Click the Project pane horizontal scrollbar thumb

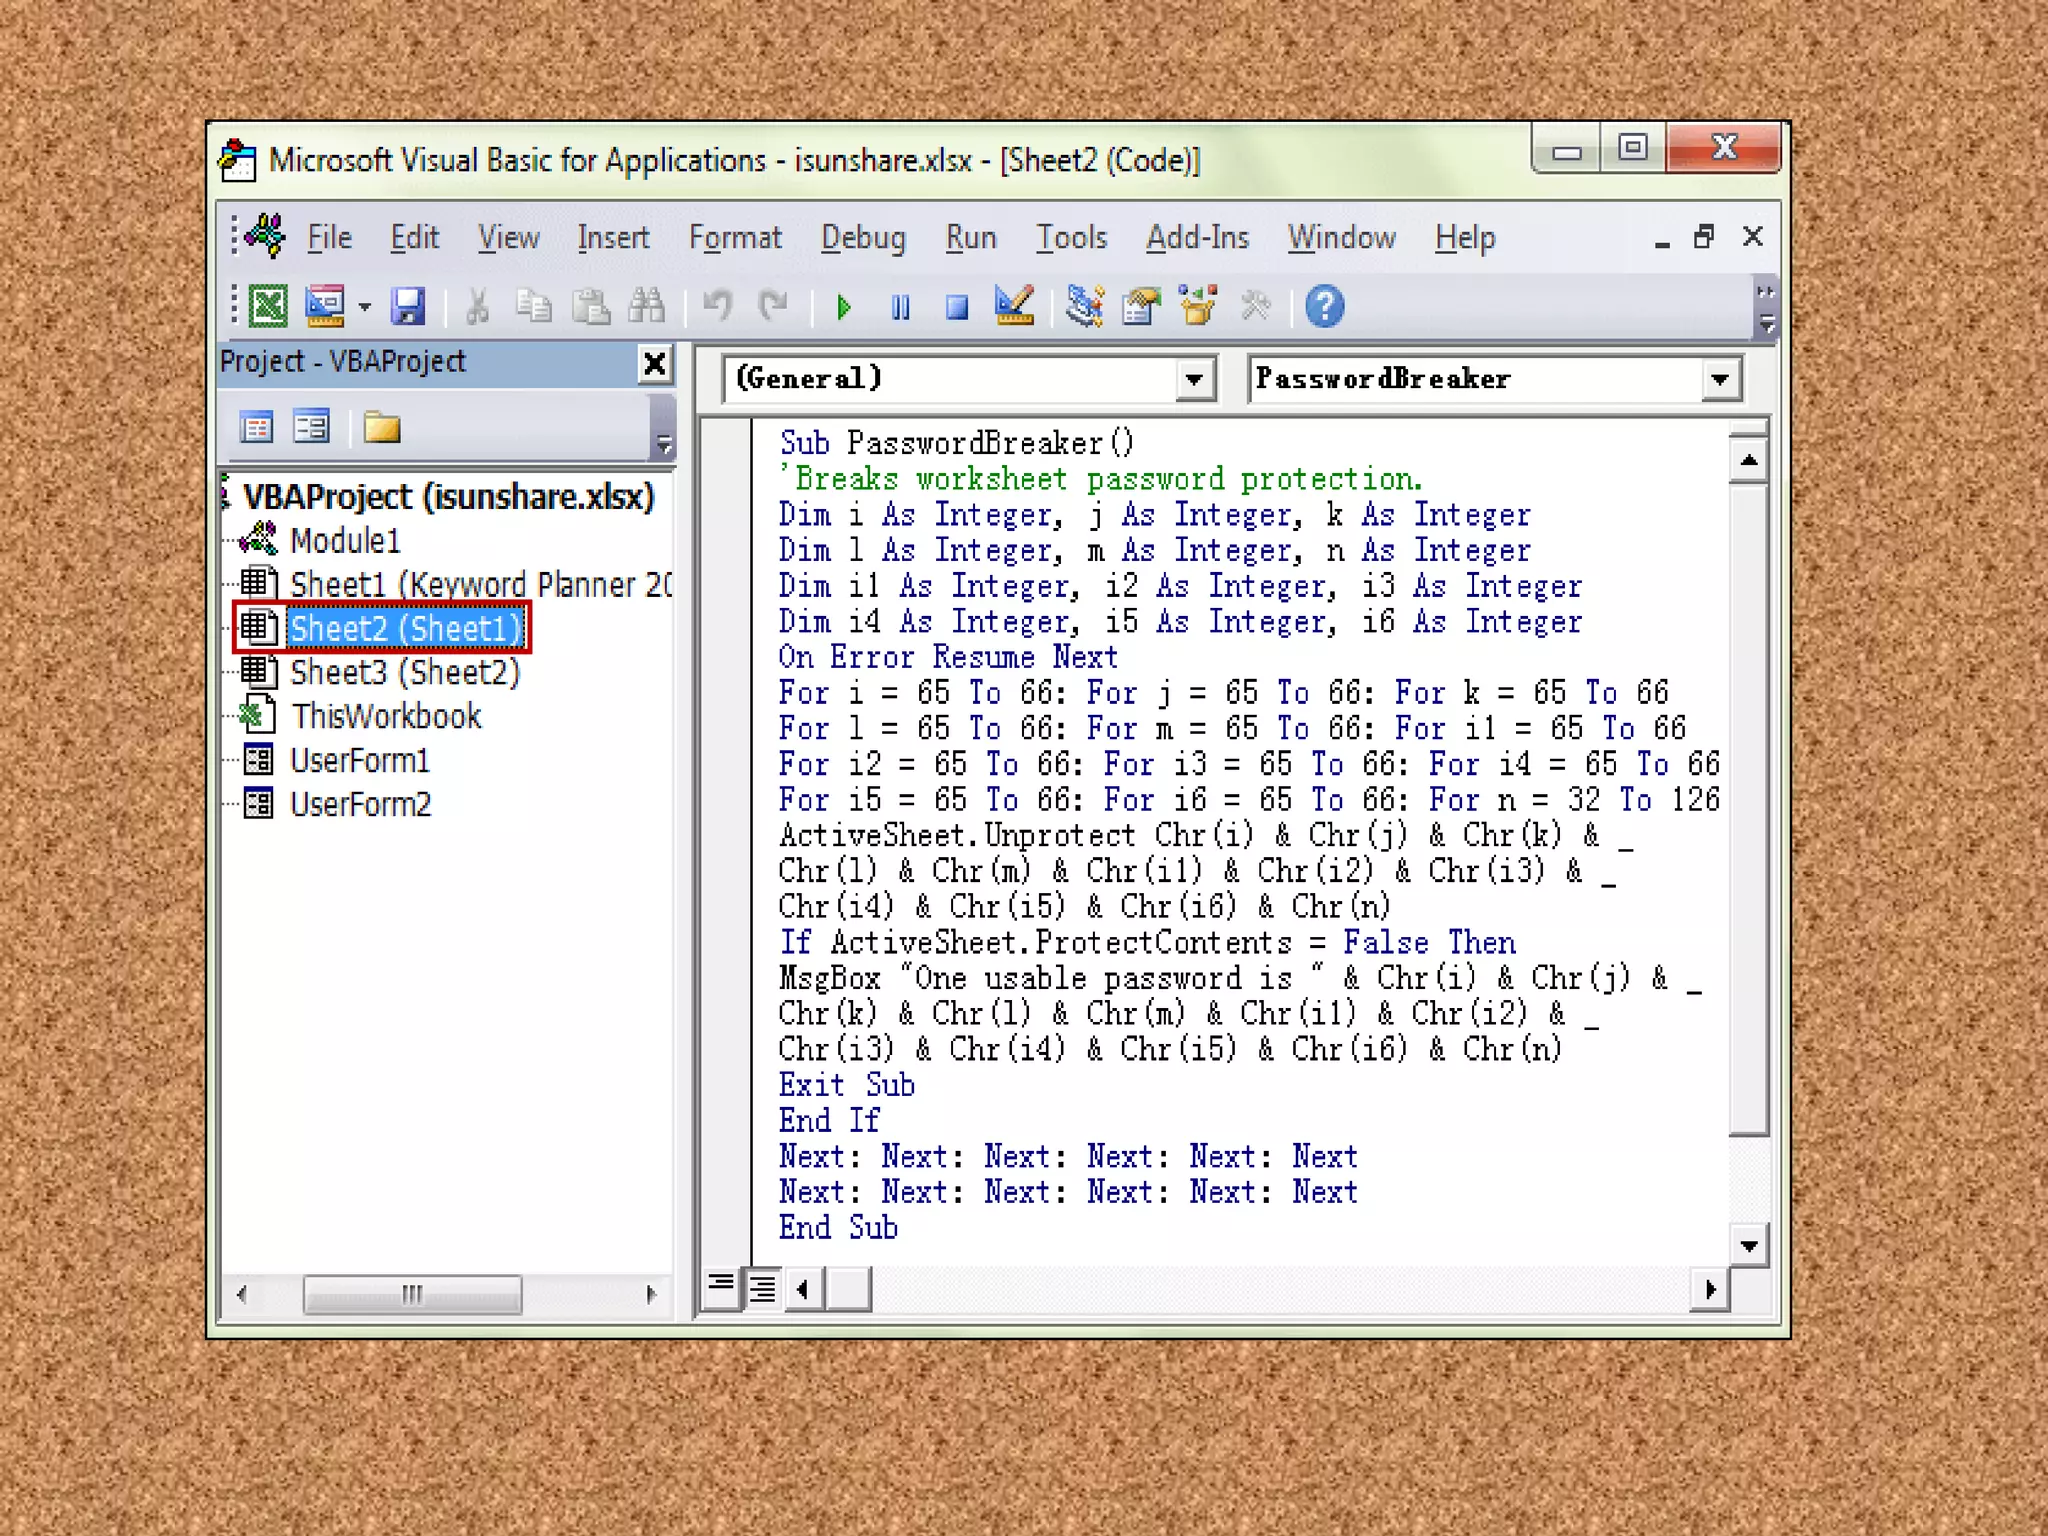(412, 1294)
